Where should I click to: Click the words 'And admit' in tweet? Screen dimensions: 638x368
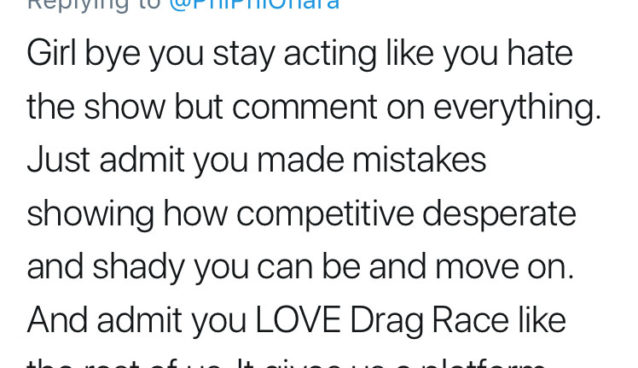(x=105, y=320)
